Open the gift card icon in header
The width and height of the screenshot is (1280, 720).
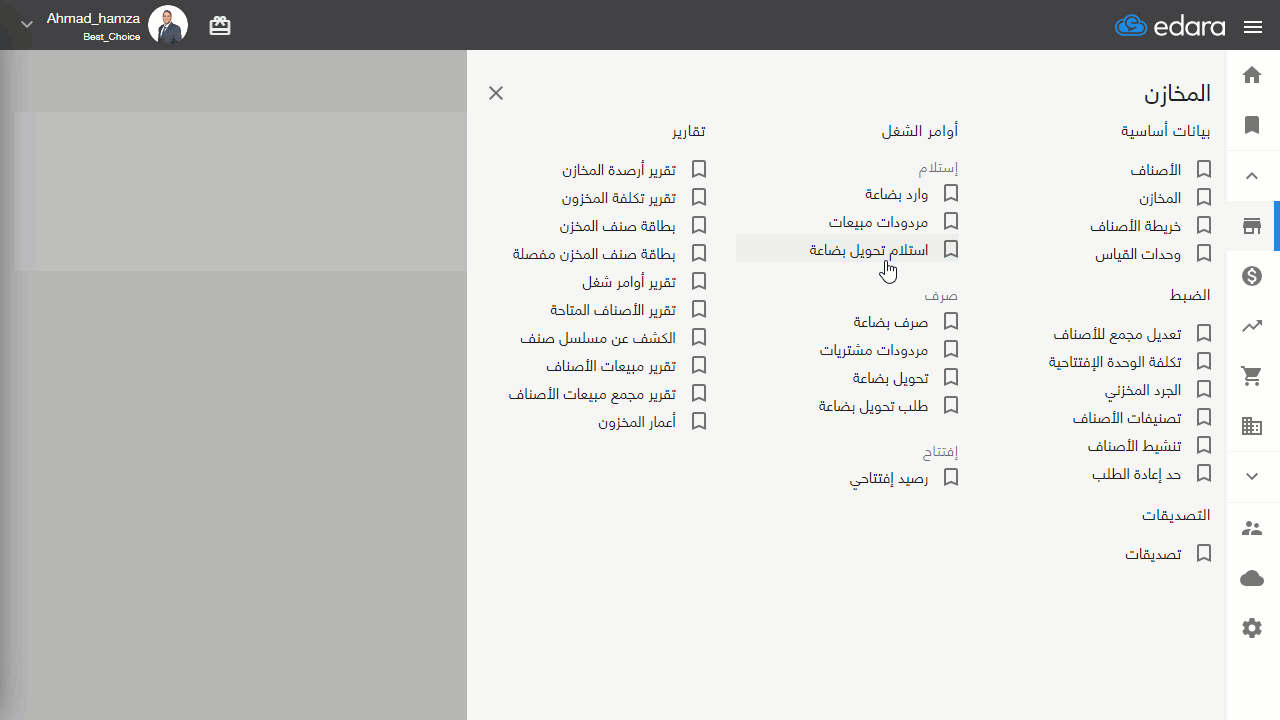pyautogui.click(x=220, y=26)
